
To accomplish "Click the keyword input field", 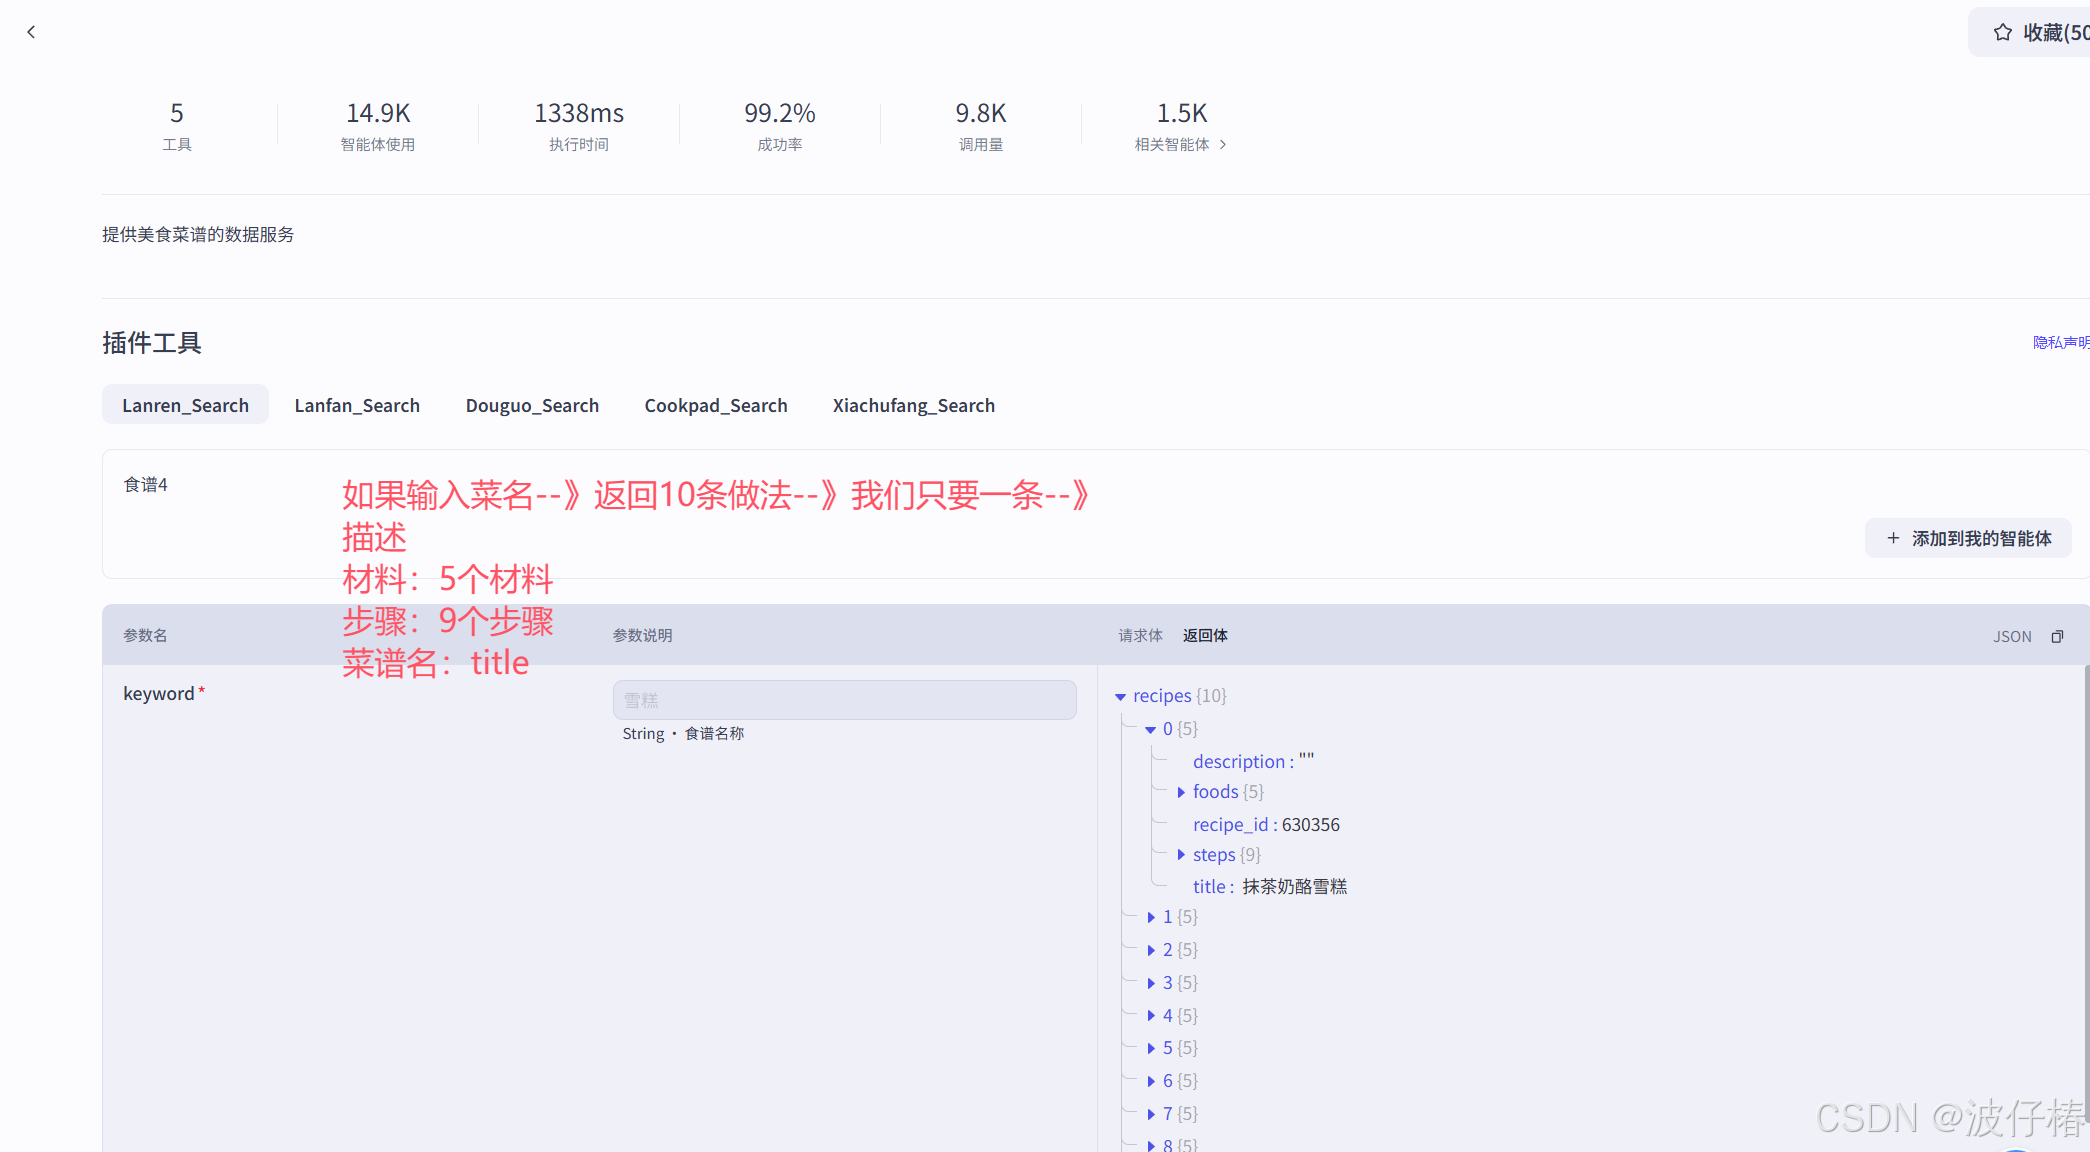I will (x=844, y=700).
